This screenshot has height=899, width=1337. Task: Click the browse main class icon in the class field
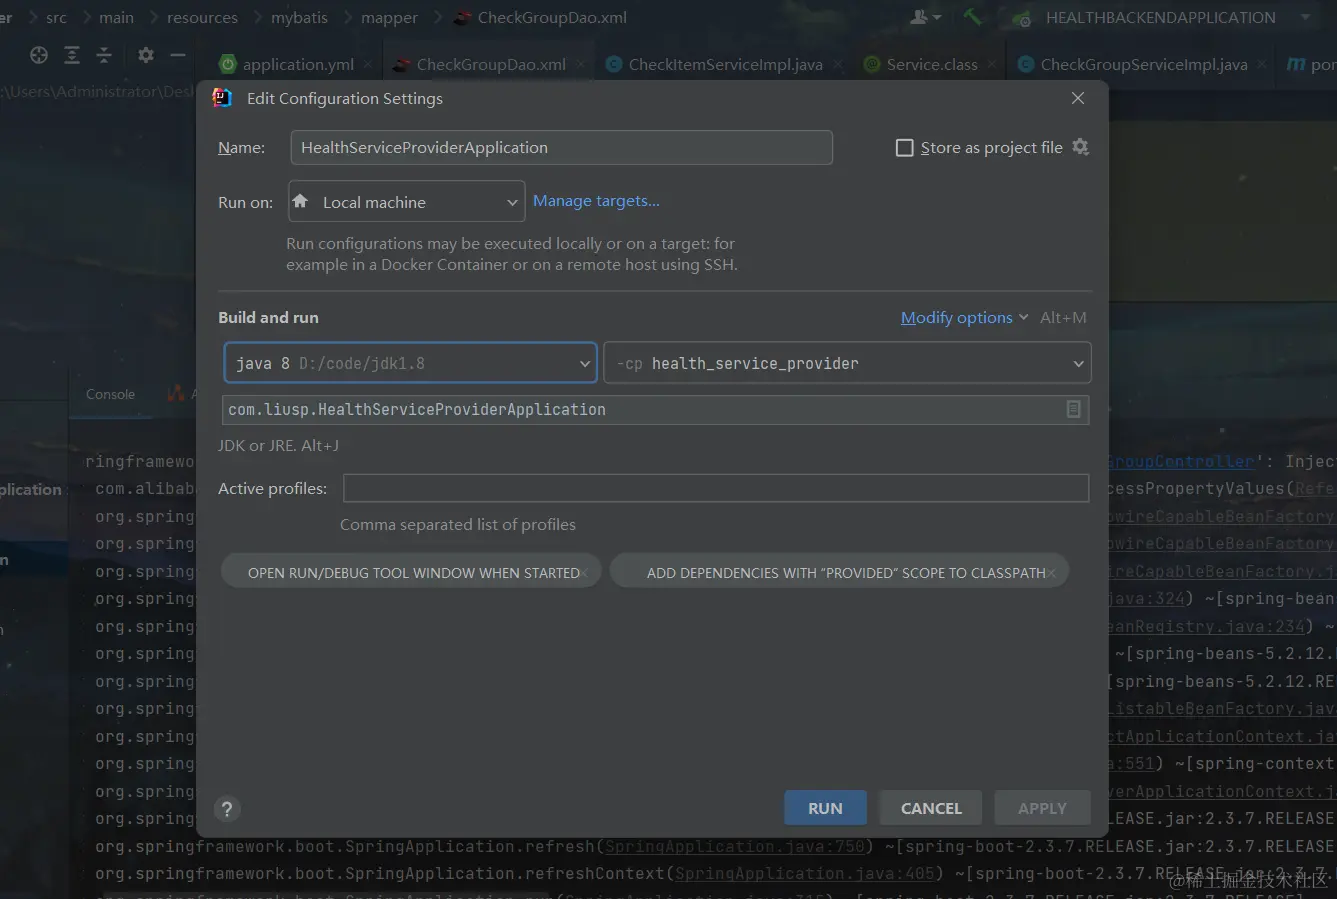[x=1073, y=409]
